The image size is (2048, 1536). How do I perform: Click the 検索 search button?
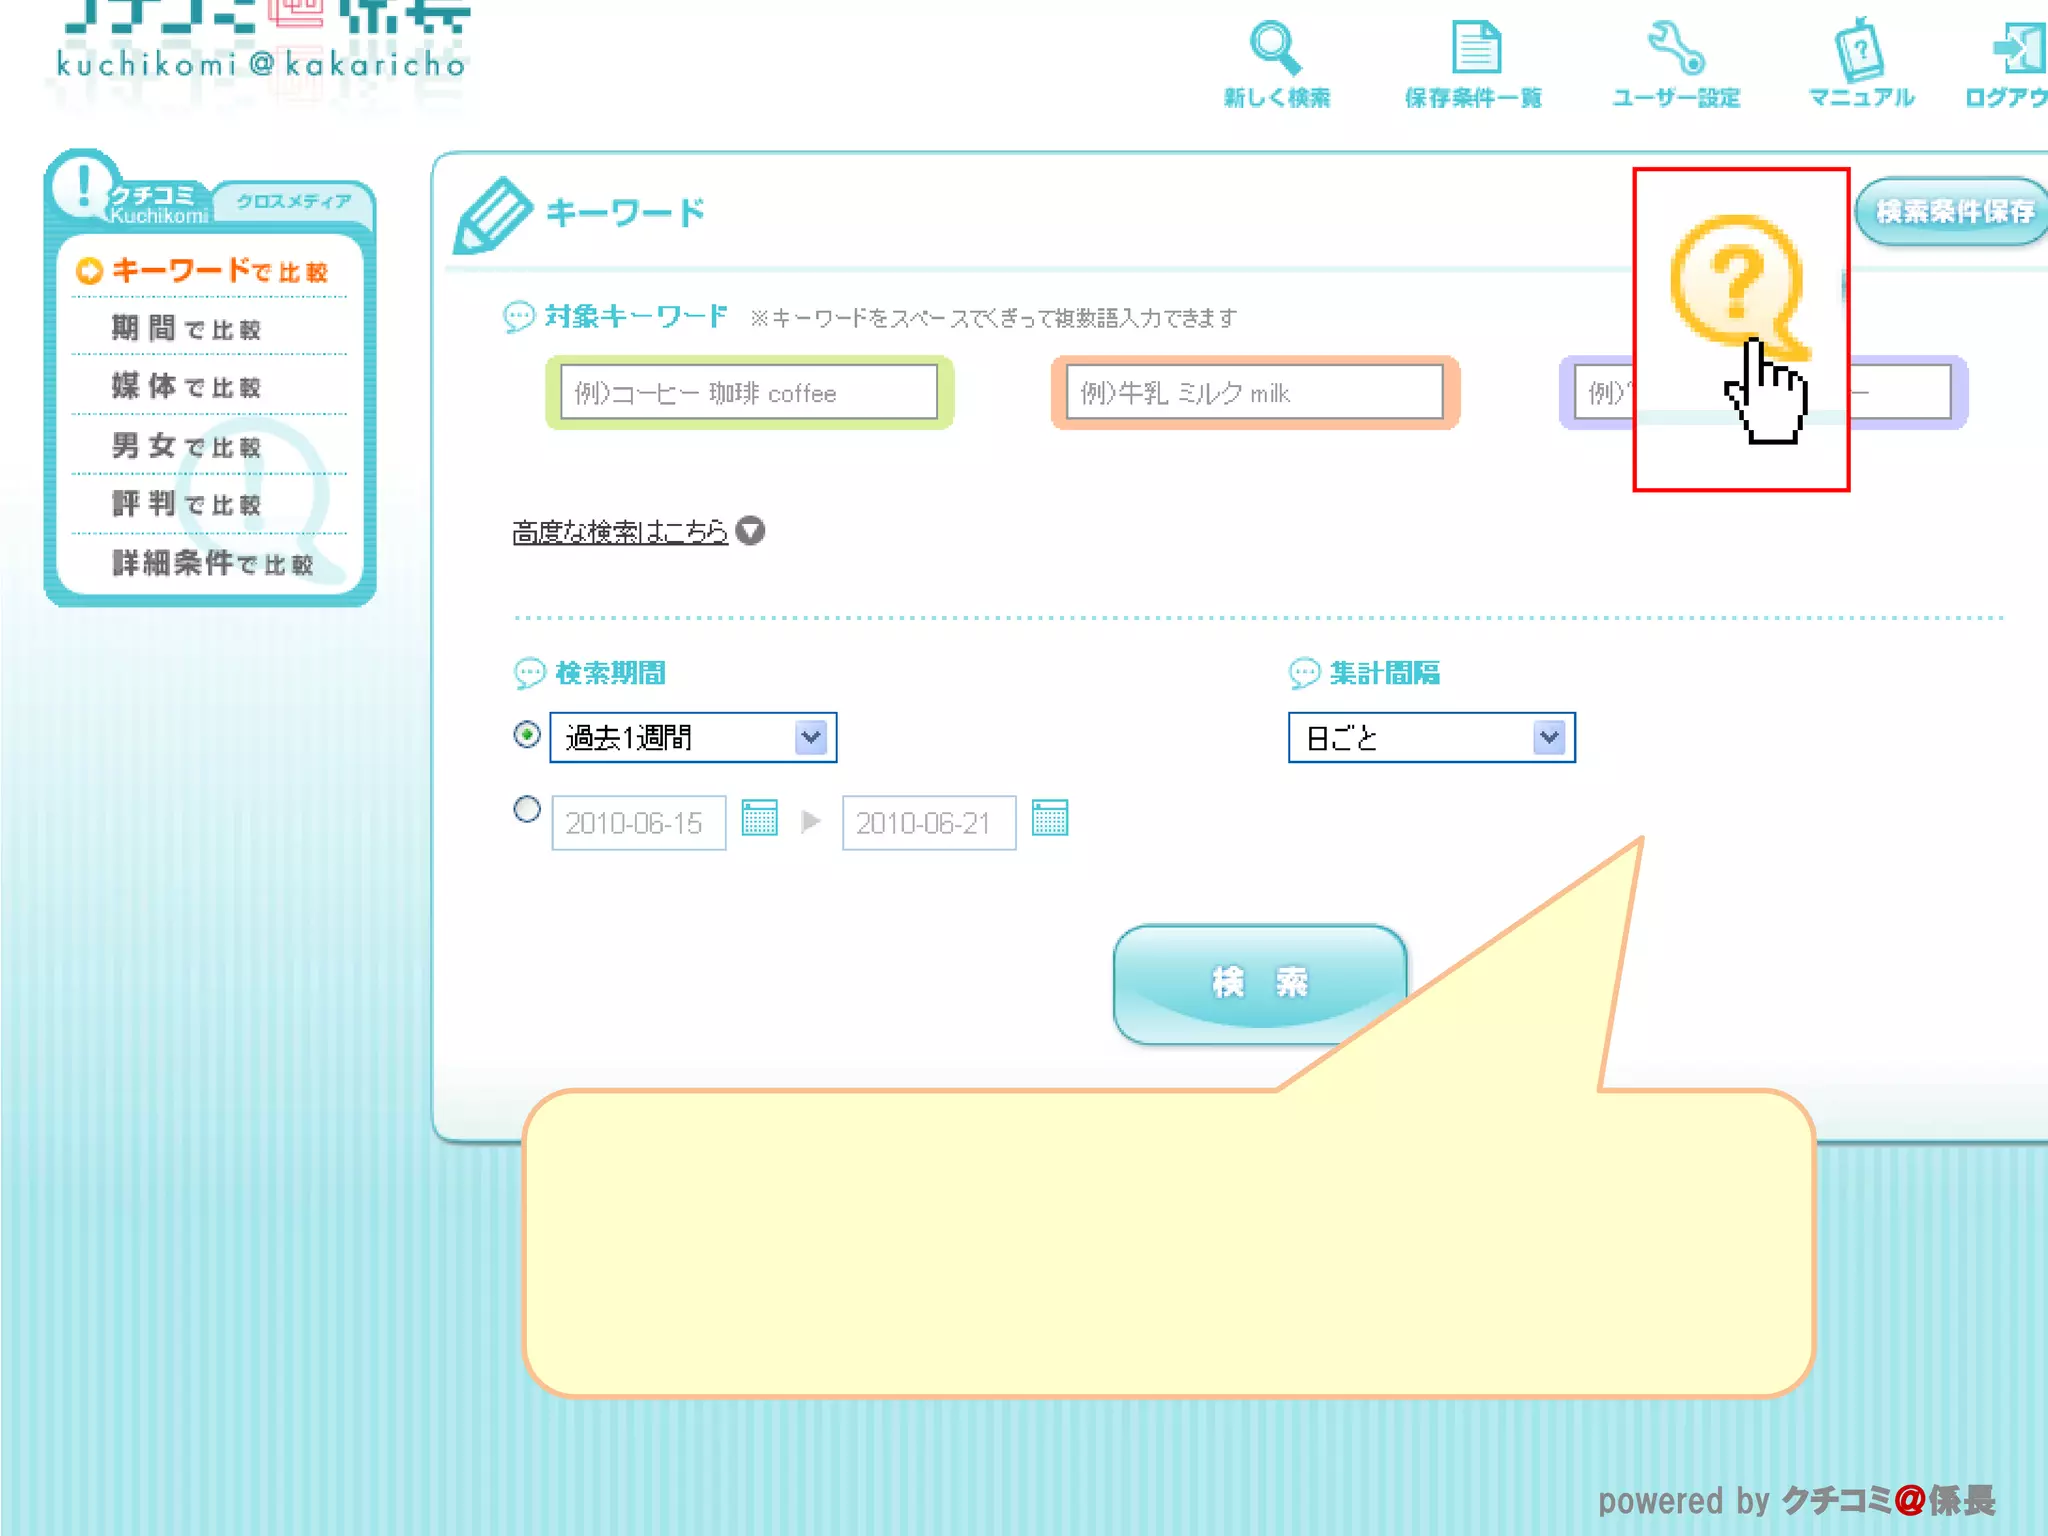[x=1260, y=984]
